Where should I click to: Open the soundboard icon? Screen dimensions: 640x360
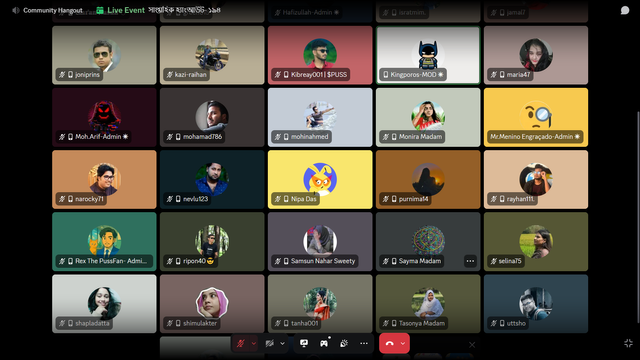click(344, 343)
